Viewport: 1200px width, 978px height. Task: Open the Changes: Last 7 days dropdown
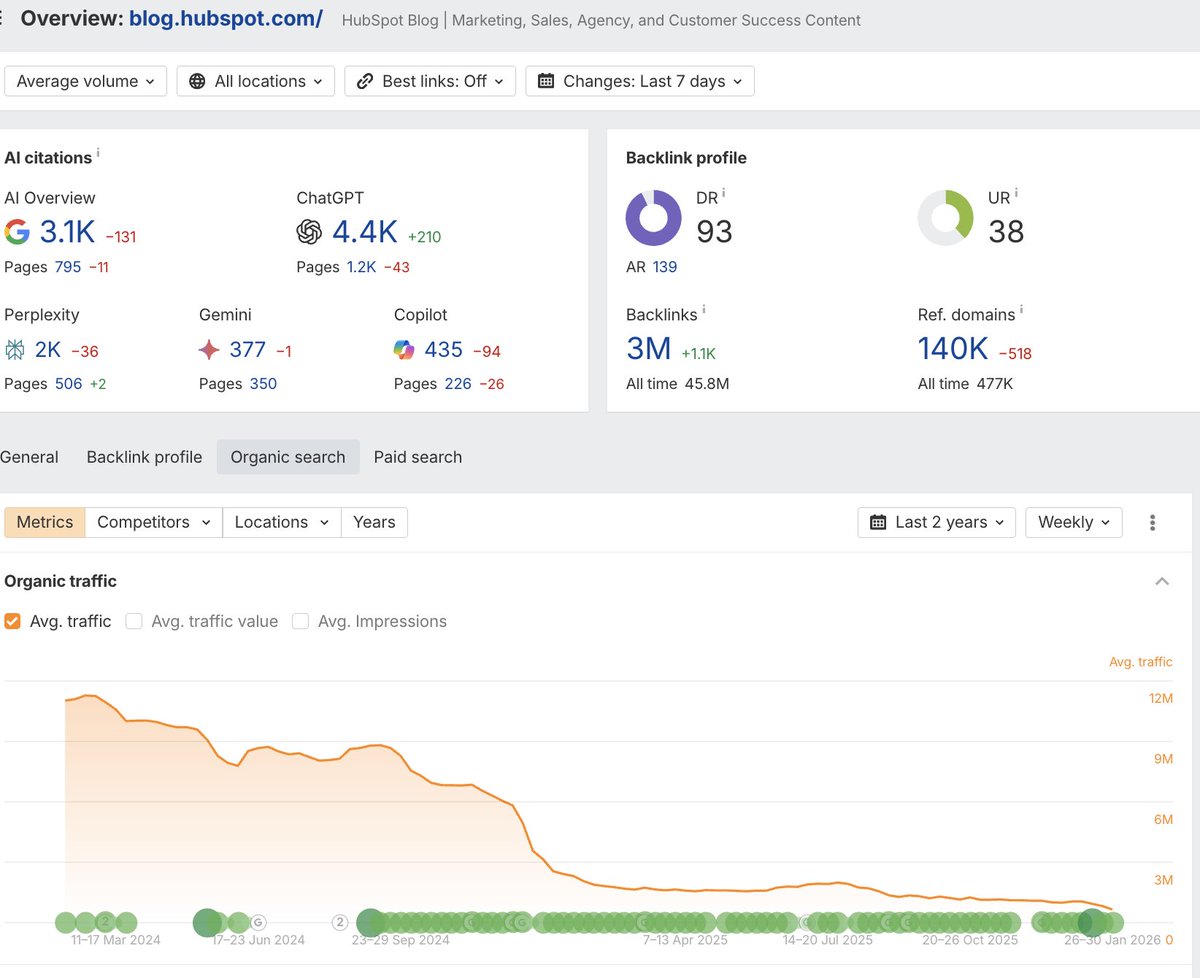click(x=640, y=81)
